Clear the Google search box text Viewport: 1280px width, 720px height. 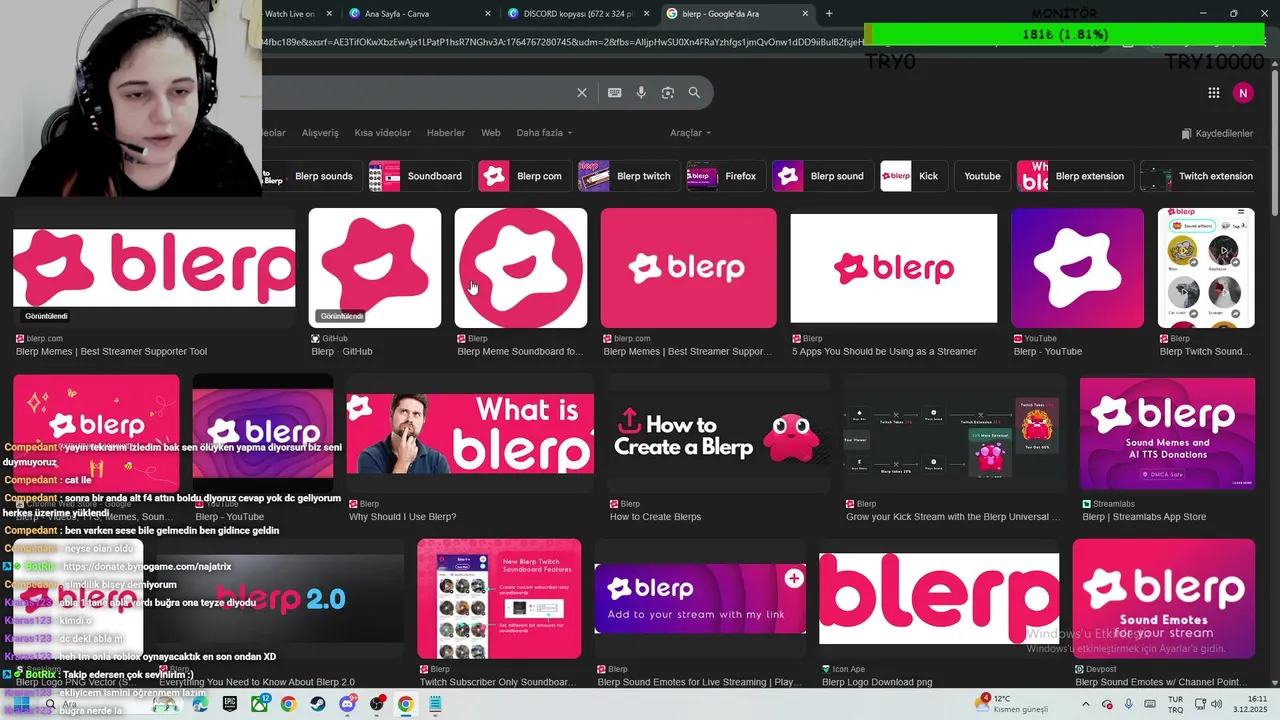(x=582, y=92)
